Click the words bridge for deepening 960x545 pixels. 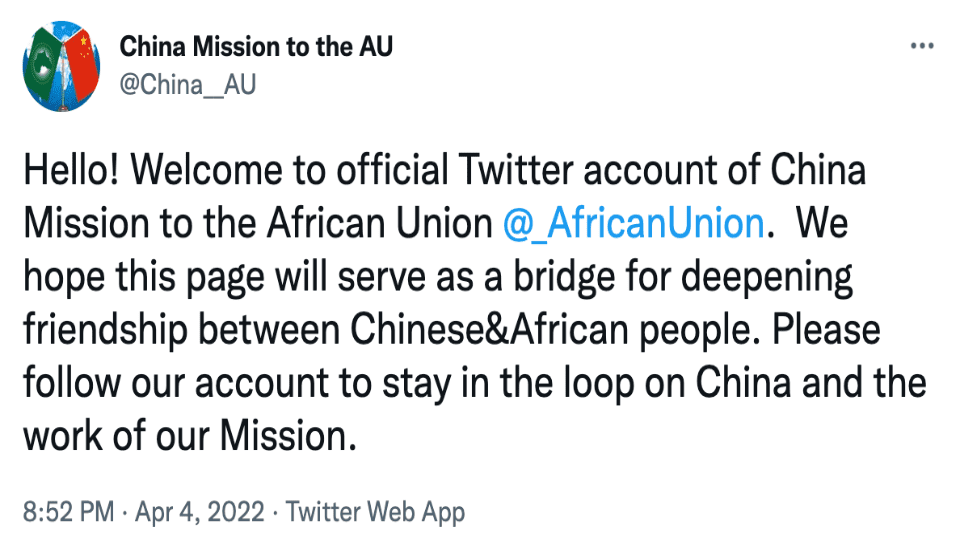[x=683, y=277]
